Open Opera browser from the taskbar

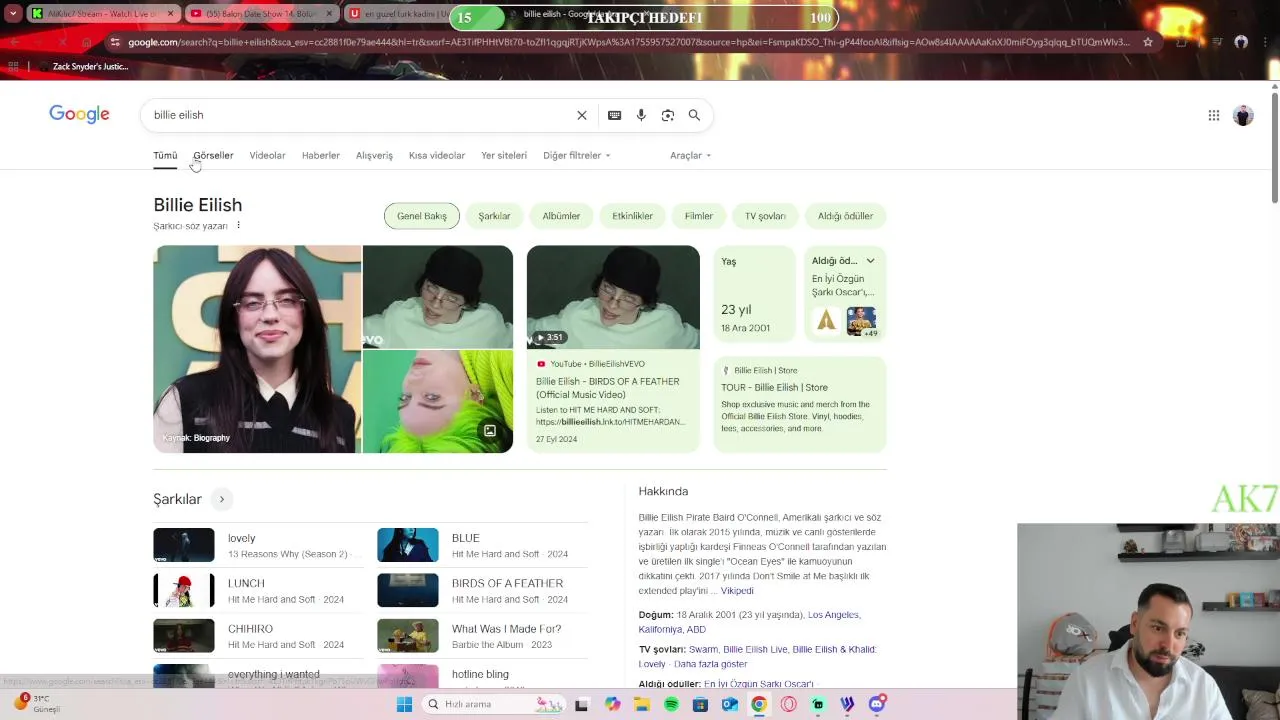click(x=788, y=704)
